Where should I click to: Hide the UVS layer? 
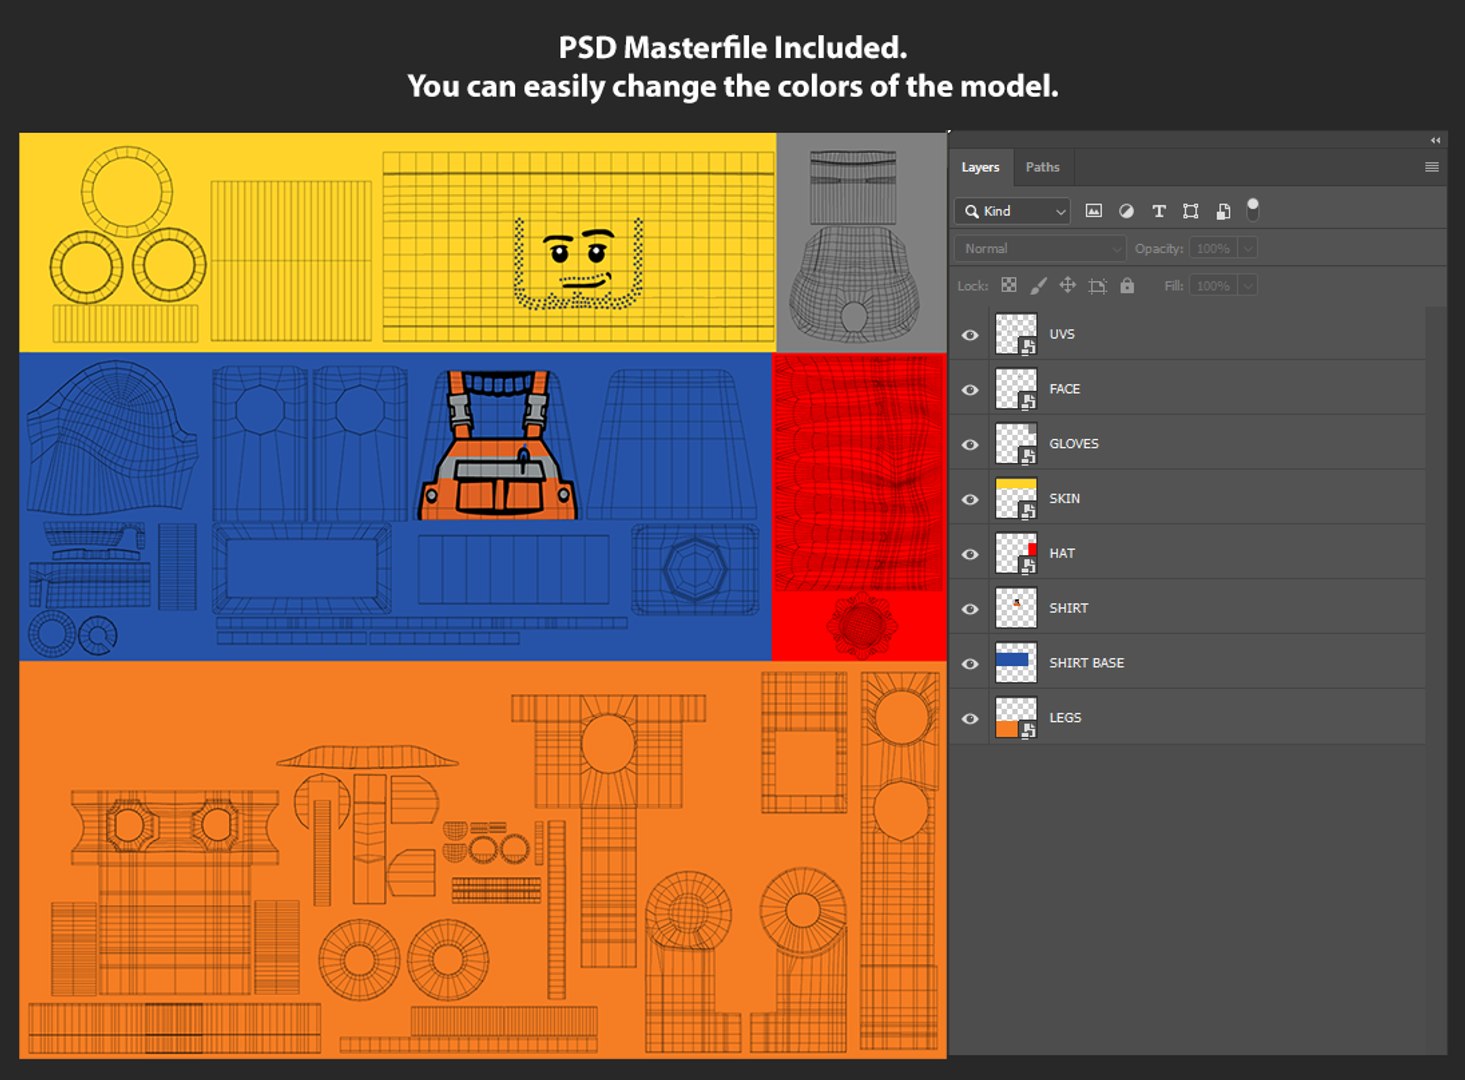coord(970,335)
